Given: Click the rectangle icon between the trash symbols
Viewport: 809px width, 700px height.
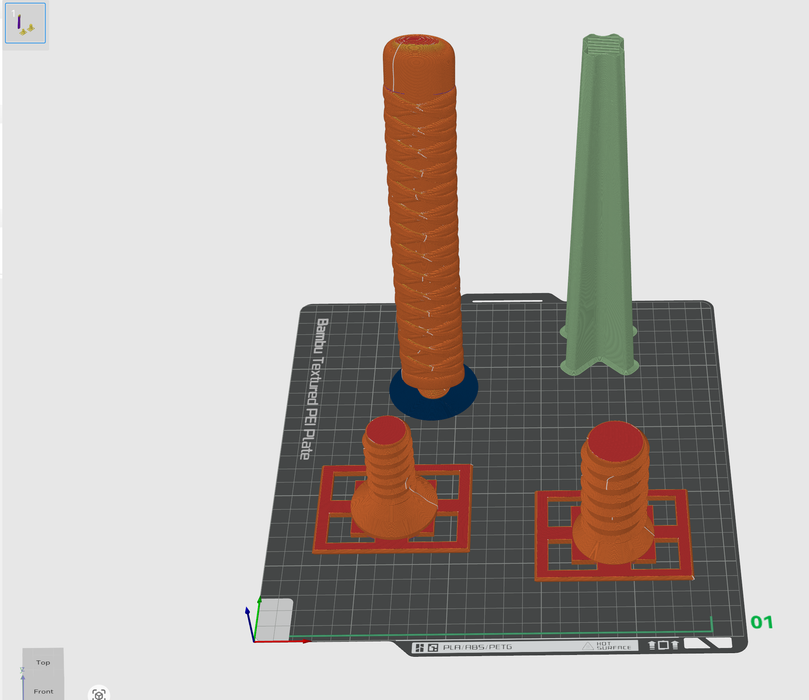Looking at the screenshot, I should pyautogui.click(x=663, y=646).
